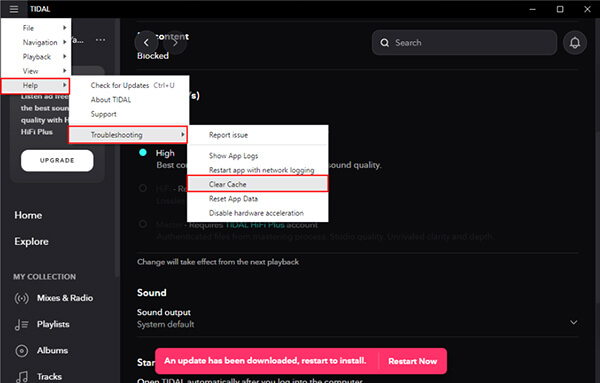The width and height of the screenshot is (600, 383).
Task: Focus the Search input field
Action: (x=464, y=42)
